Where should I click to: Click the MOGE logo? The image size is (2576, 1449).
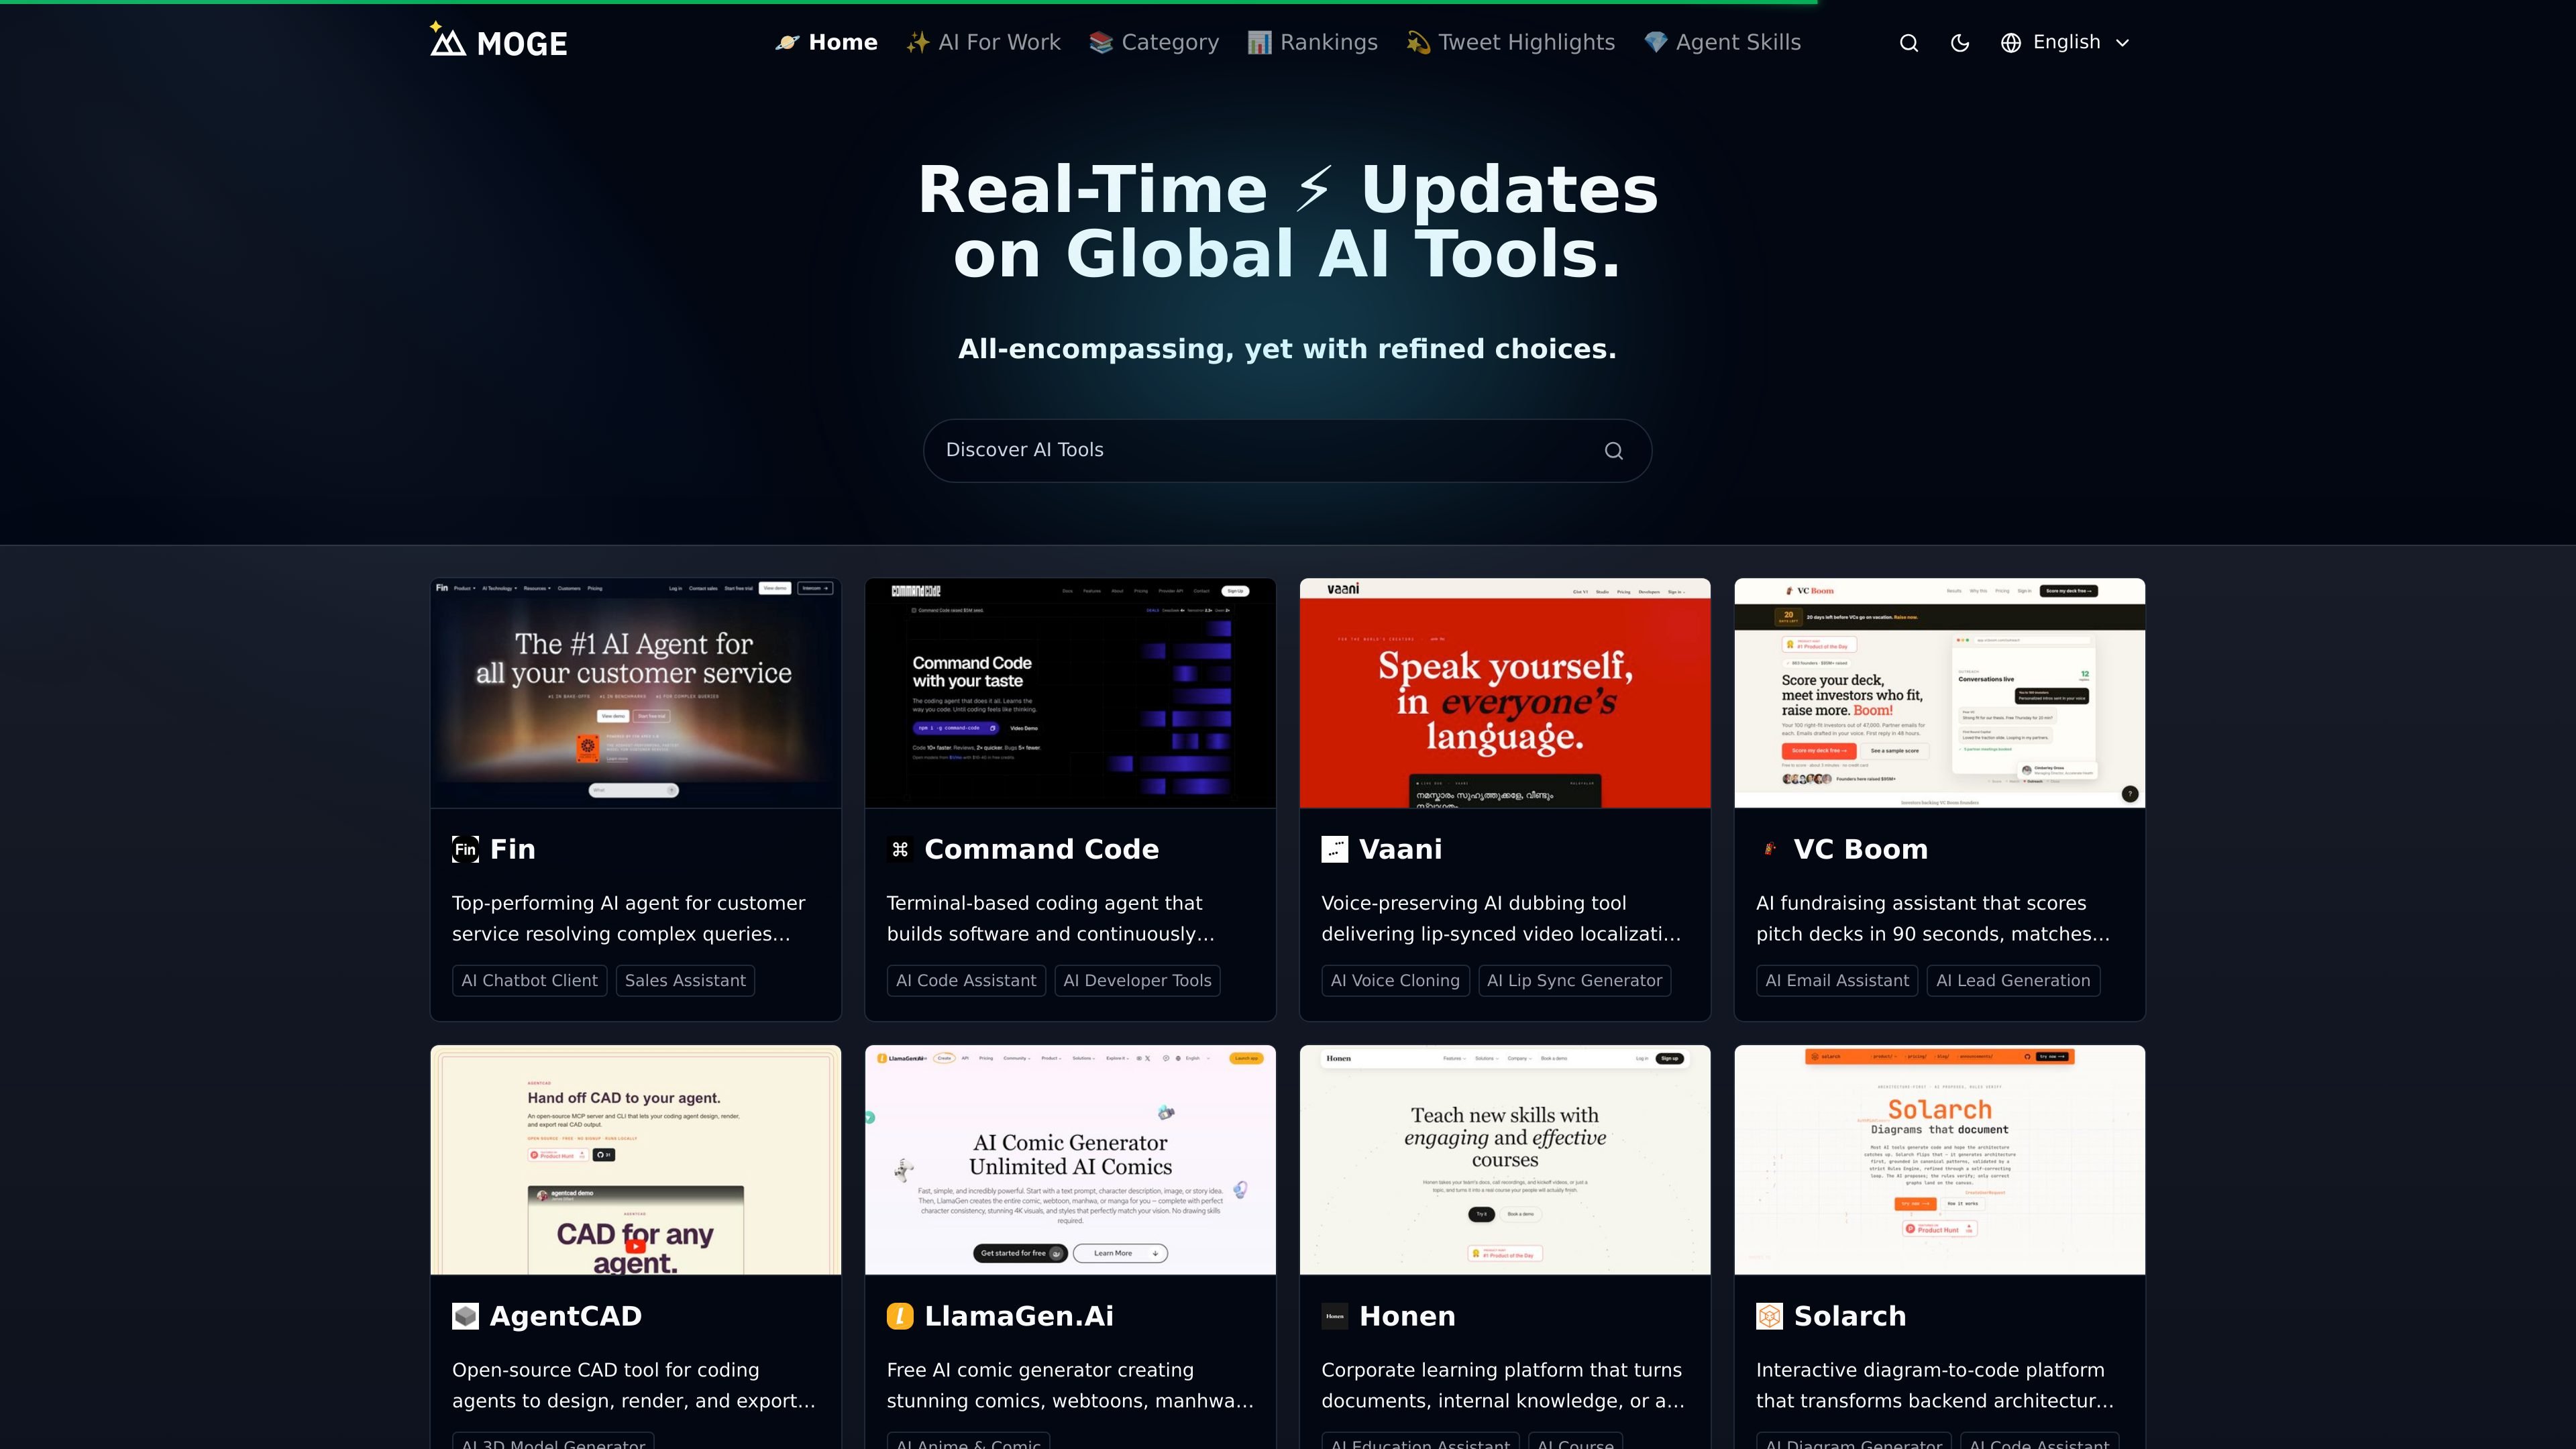pyautogui.click(x=498, y=41)
